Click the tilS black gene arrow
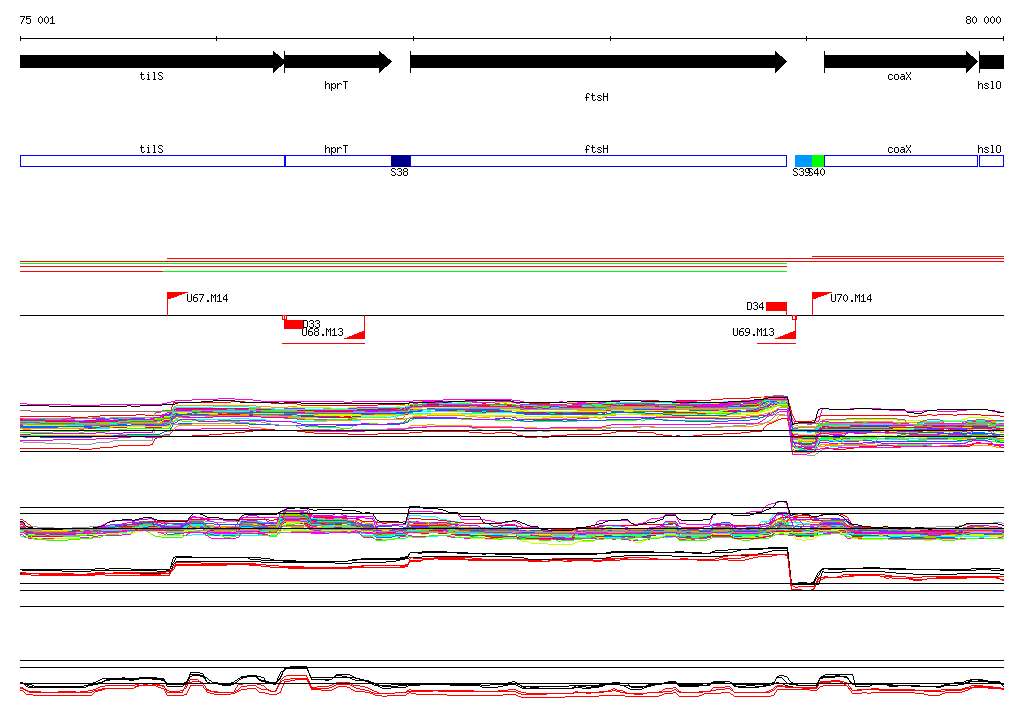The height and width of the screenshot is (714, 1024). pos(152,62)
